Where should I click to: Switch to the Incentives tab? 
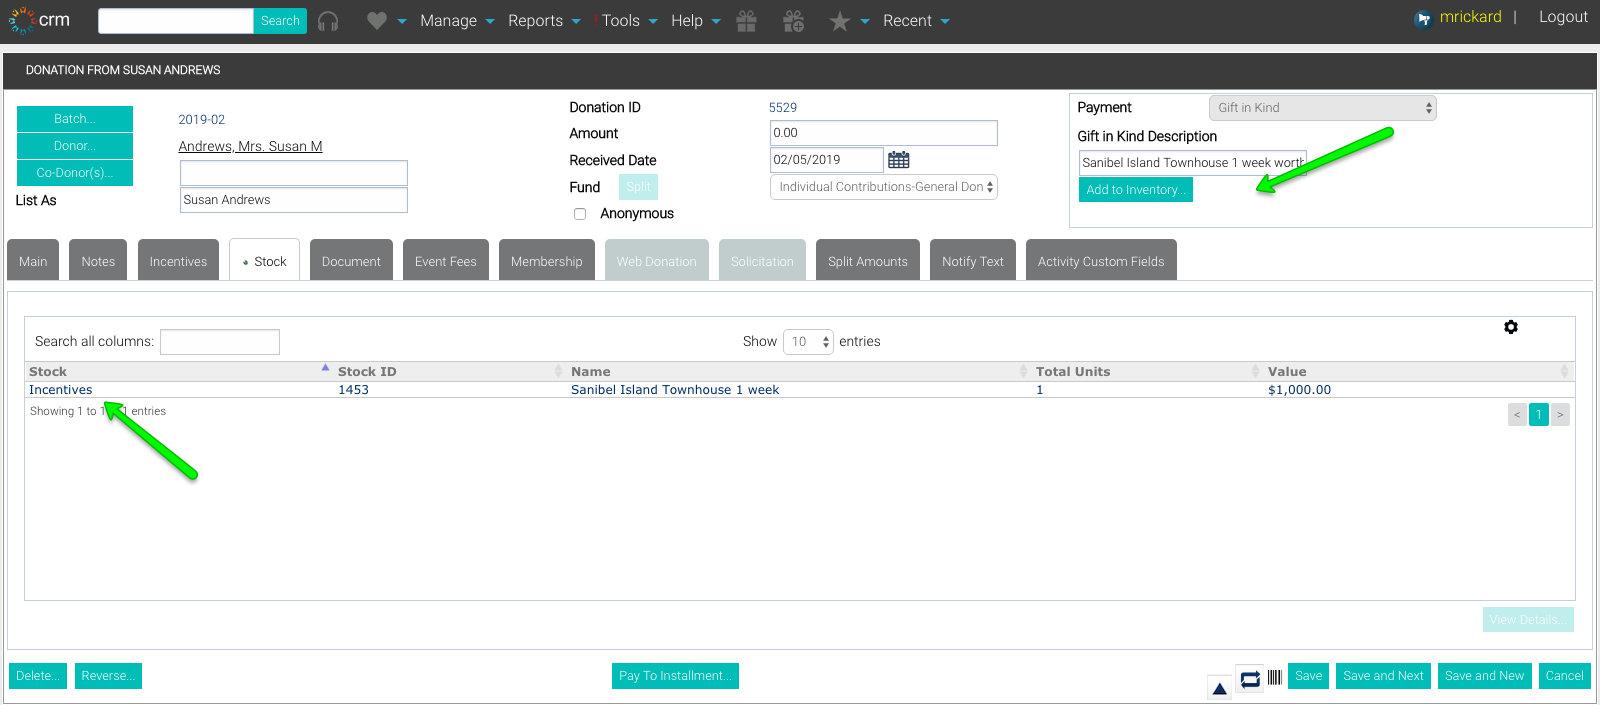[x=178, y=261]
